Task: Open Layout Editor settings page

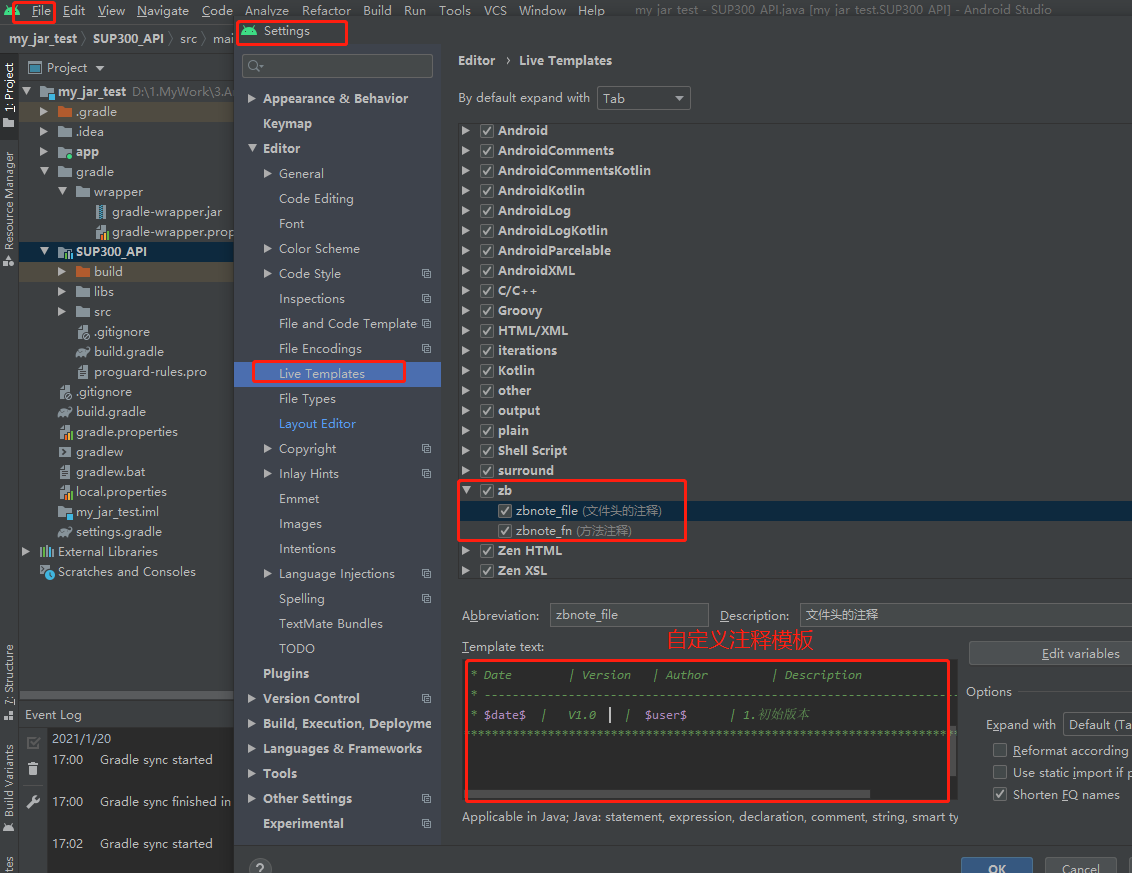Action: pyautogui.click(x=317, y=424)
